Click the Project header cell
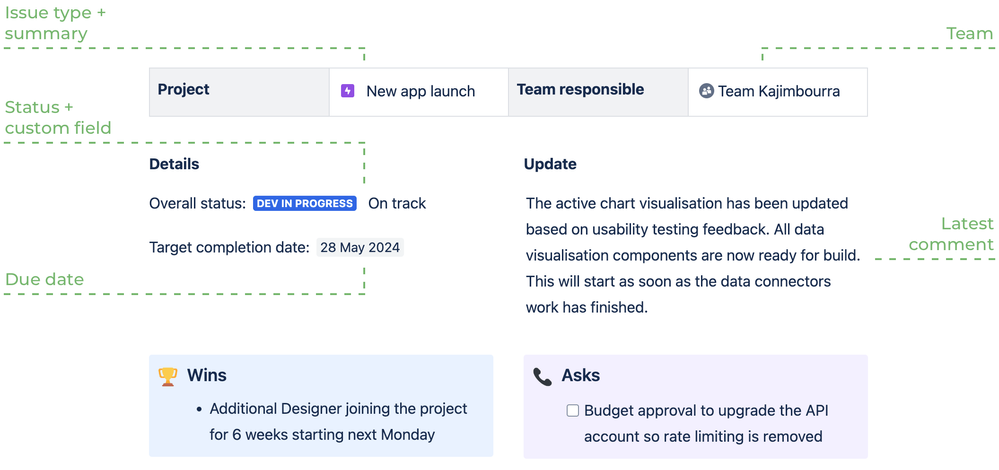The width and height of the screenshot is (999, 470). [x=184, y=90]
